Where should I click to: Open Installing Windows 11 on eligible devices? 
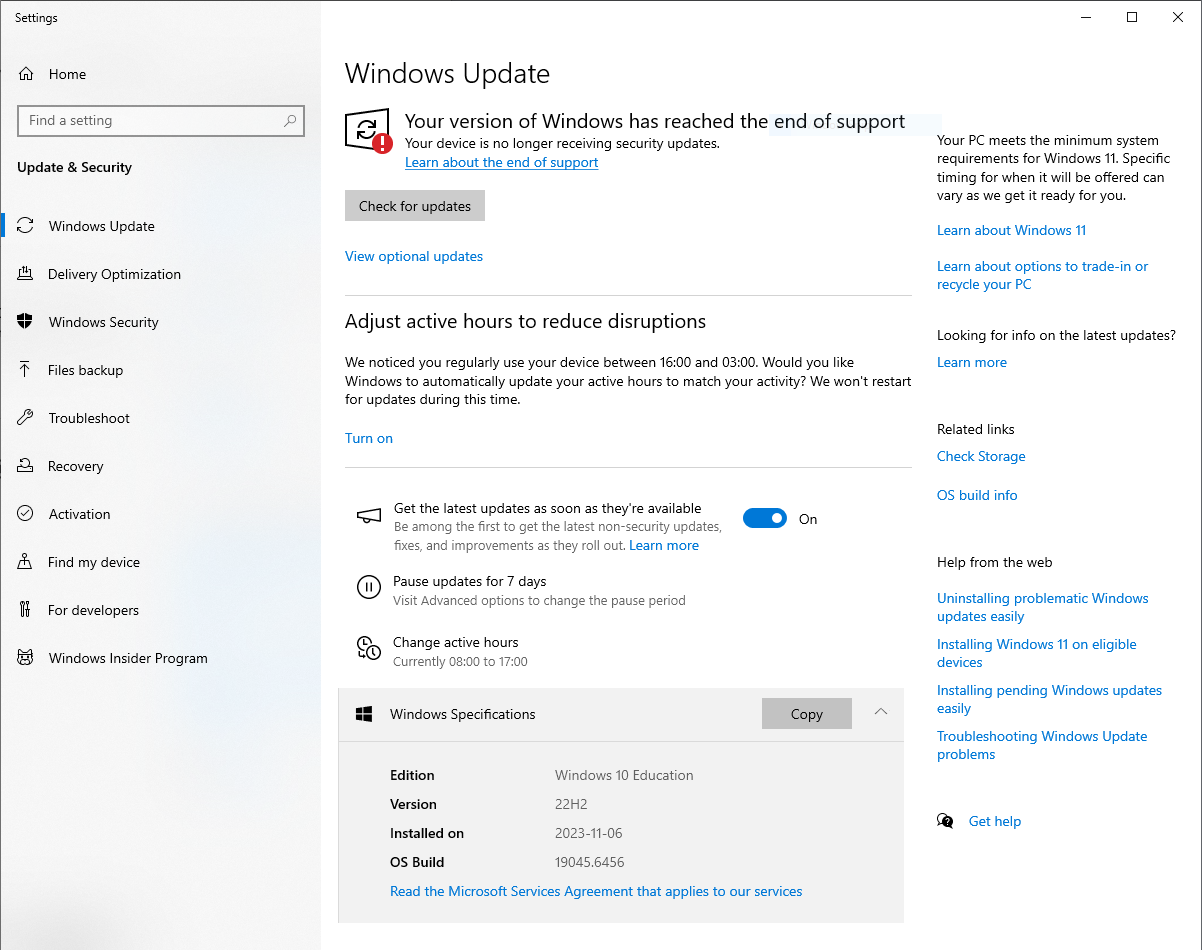(x=1036, y=653)
